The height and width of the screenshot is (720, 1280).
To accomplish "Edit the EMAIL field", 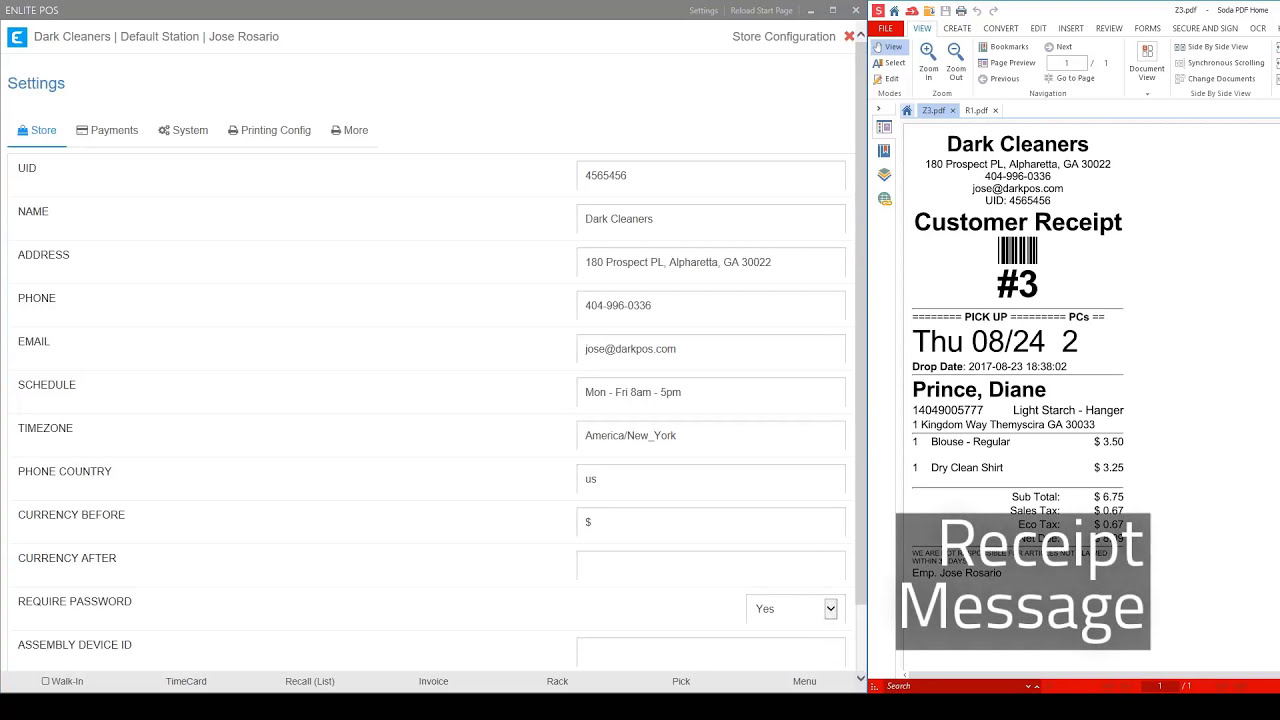I will click(711, 349).
